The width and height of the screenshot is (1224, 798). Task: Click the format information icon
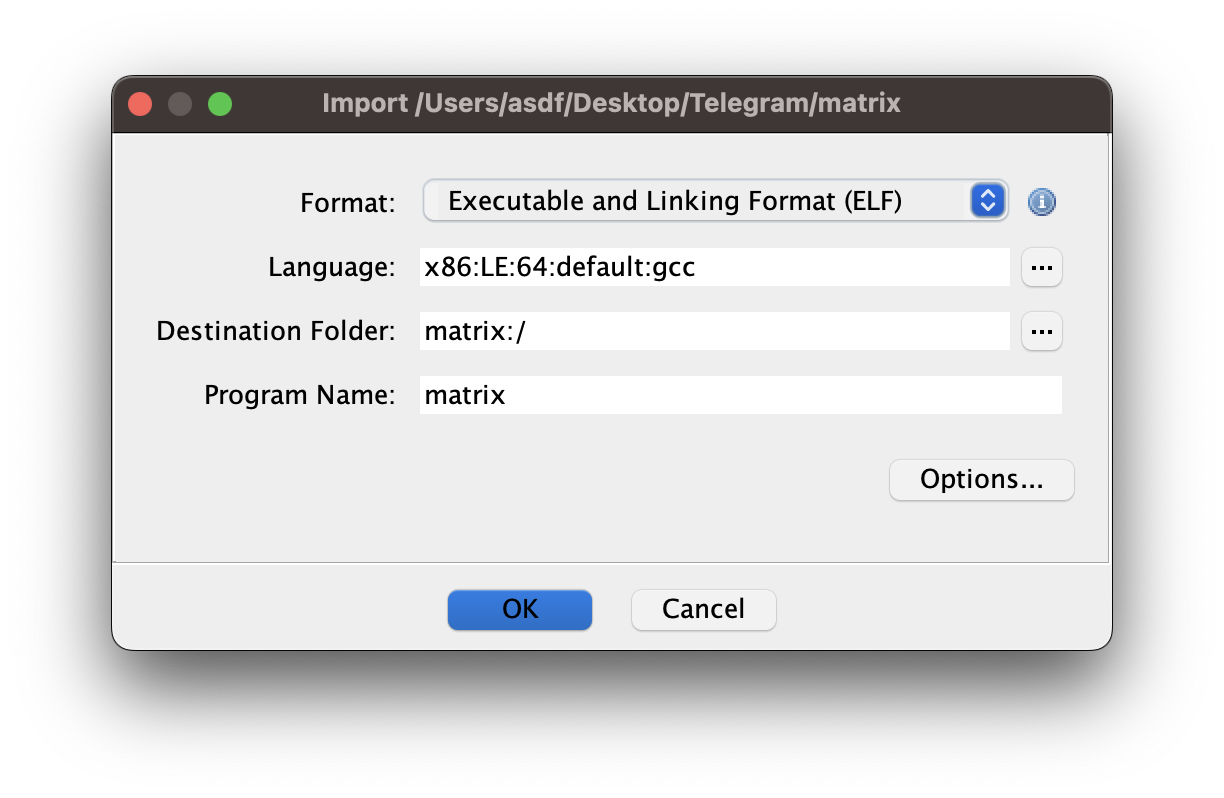tap(1042, 202)
